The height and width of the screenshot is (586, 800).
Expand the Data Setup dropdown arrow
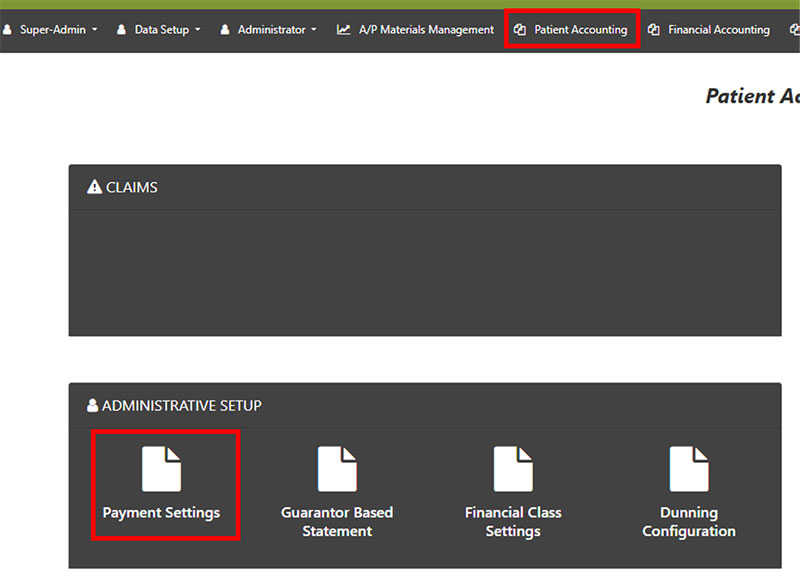[x=198, y=30]
